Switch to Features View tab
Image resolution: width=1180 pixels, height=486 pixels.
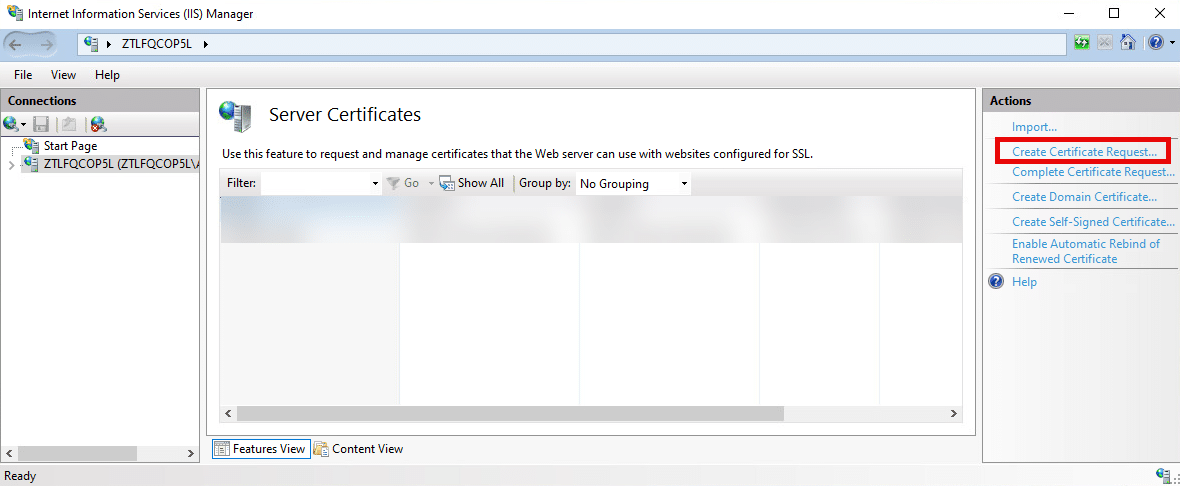[x=260, y=449]
